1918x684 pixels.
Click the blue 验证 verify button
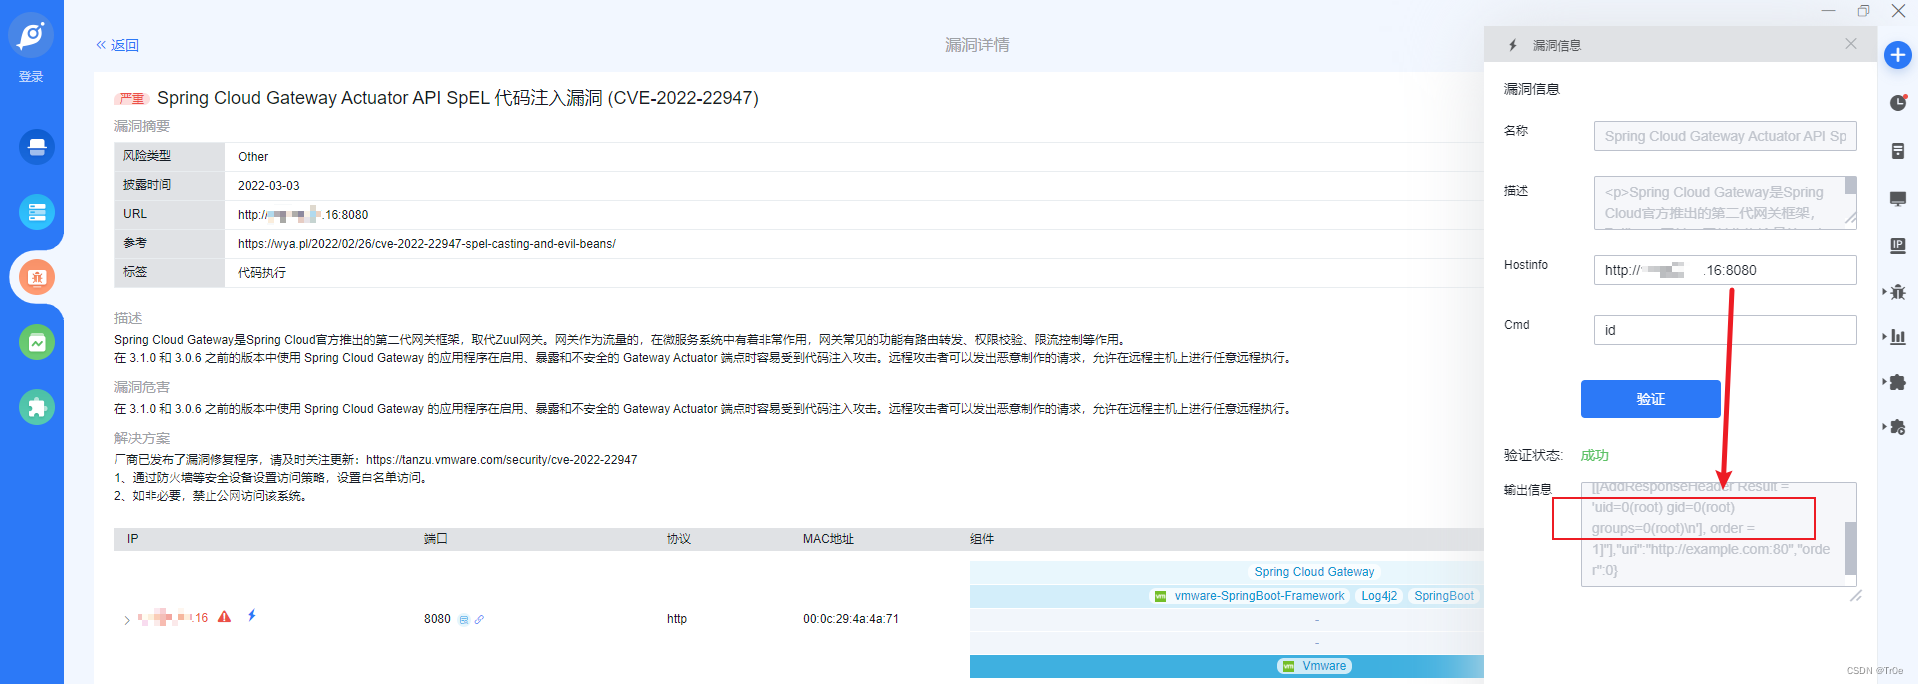point(1651,399)
